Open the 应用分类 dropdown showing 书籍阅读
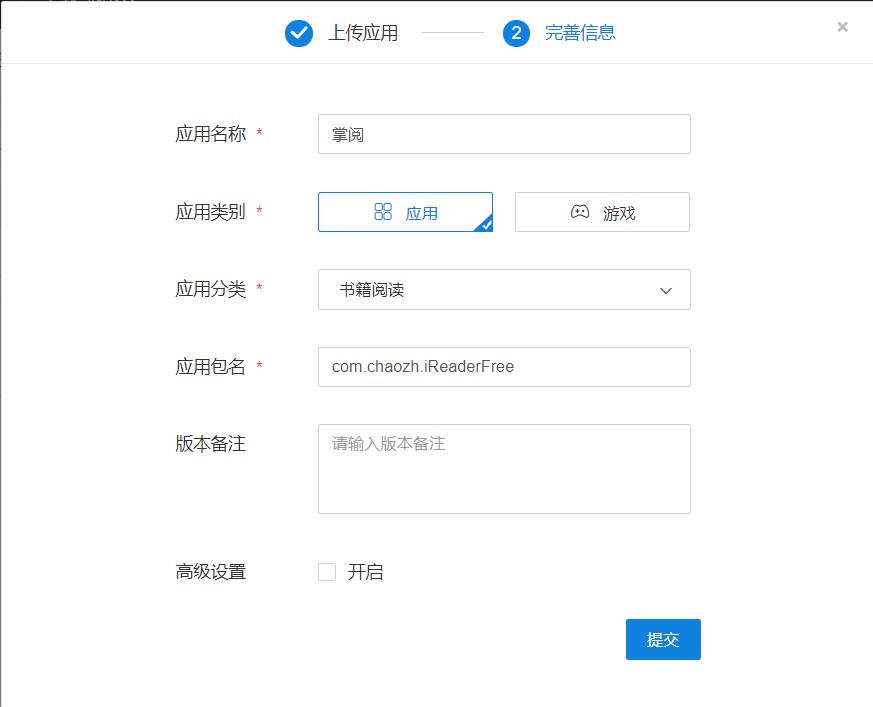The width and height of the screenshot is (873, 707). [504, 289]
